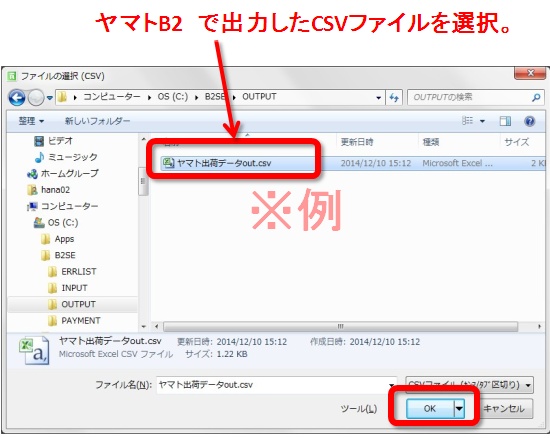Click the ビデオ film icon

[39, 141]
